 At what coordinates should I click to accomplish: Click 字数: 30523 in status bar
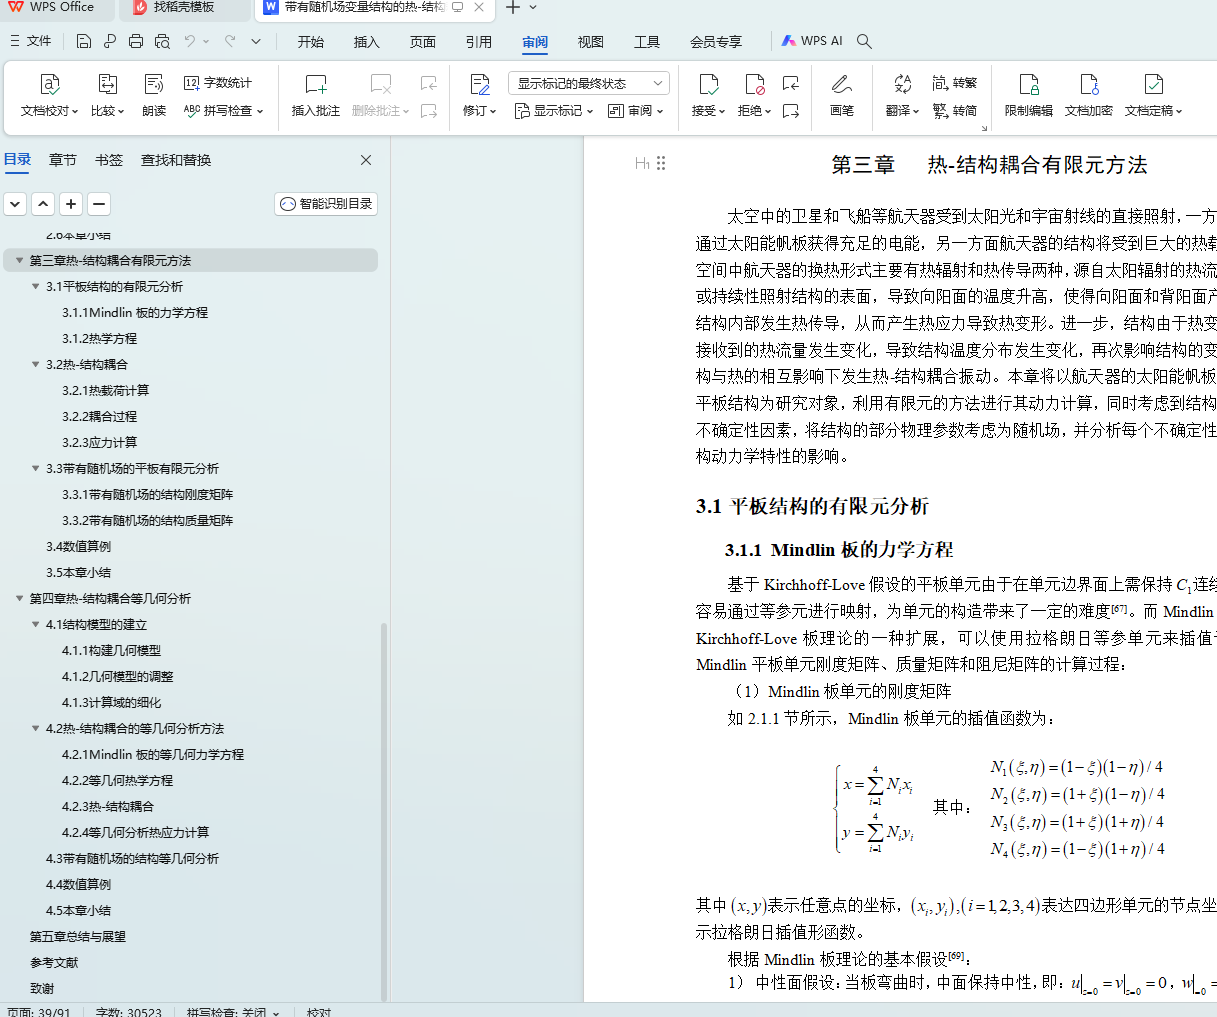128,1012
